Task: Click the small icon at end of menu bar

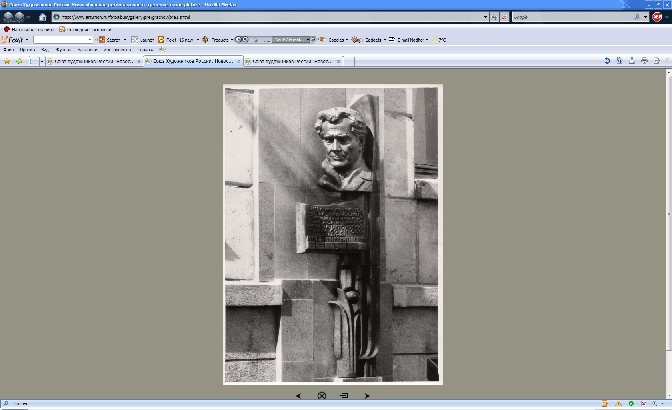Action: 162,49
